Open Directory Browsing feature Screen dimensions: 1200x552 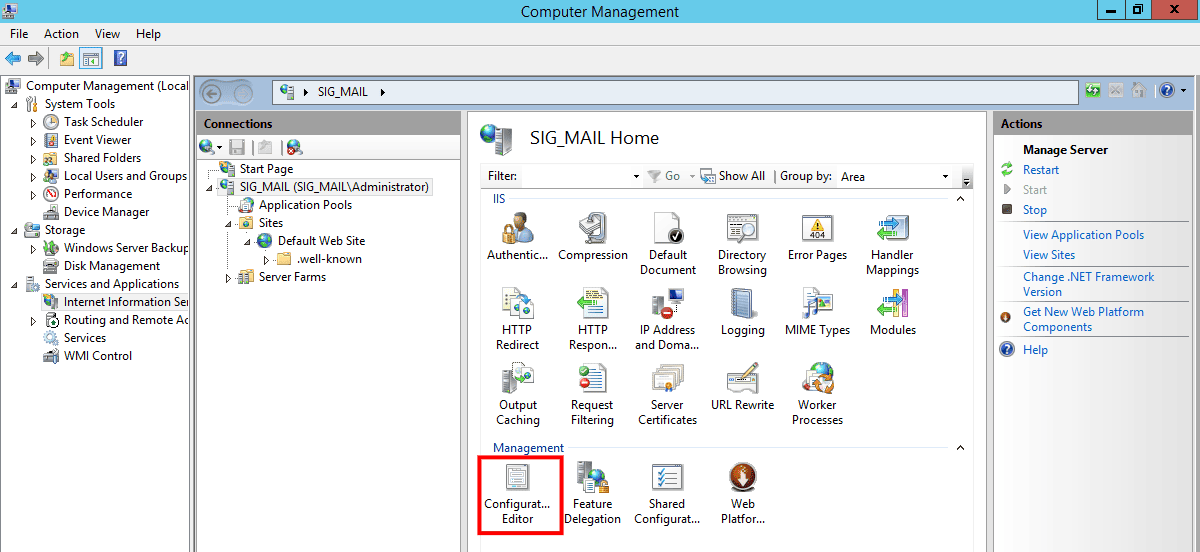pyautogui.click(x=742, y=244)
